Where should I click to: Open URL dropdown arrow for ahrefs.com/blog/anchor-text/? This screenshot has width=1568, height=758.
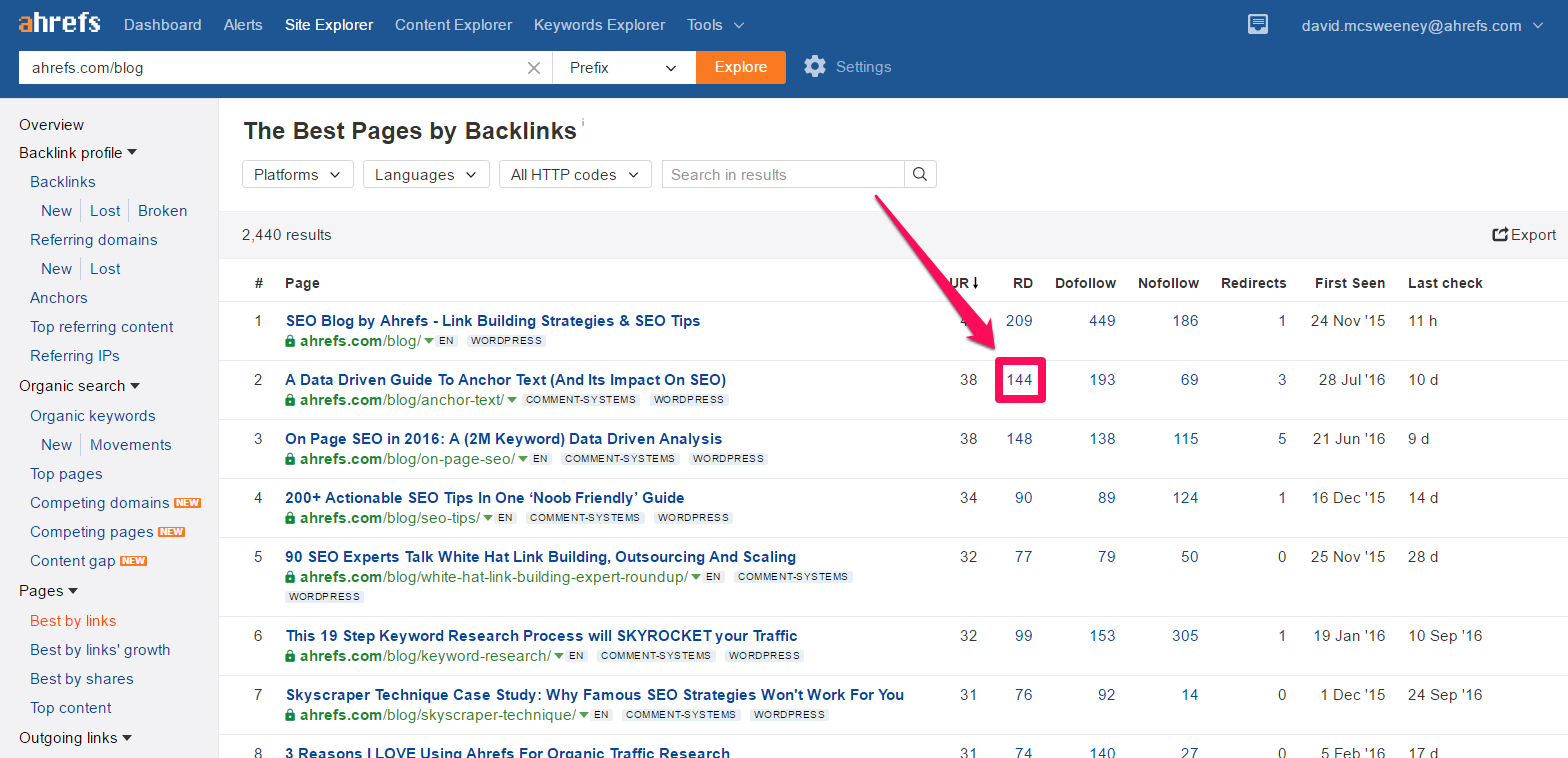(x=511, y=400)
